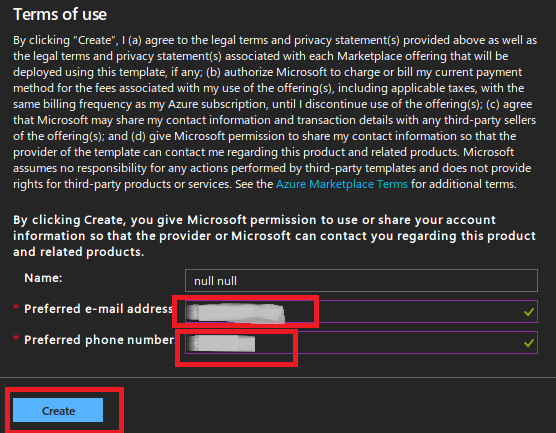
Task: Click the Preferred phone number label
Action: point(99,340)
